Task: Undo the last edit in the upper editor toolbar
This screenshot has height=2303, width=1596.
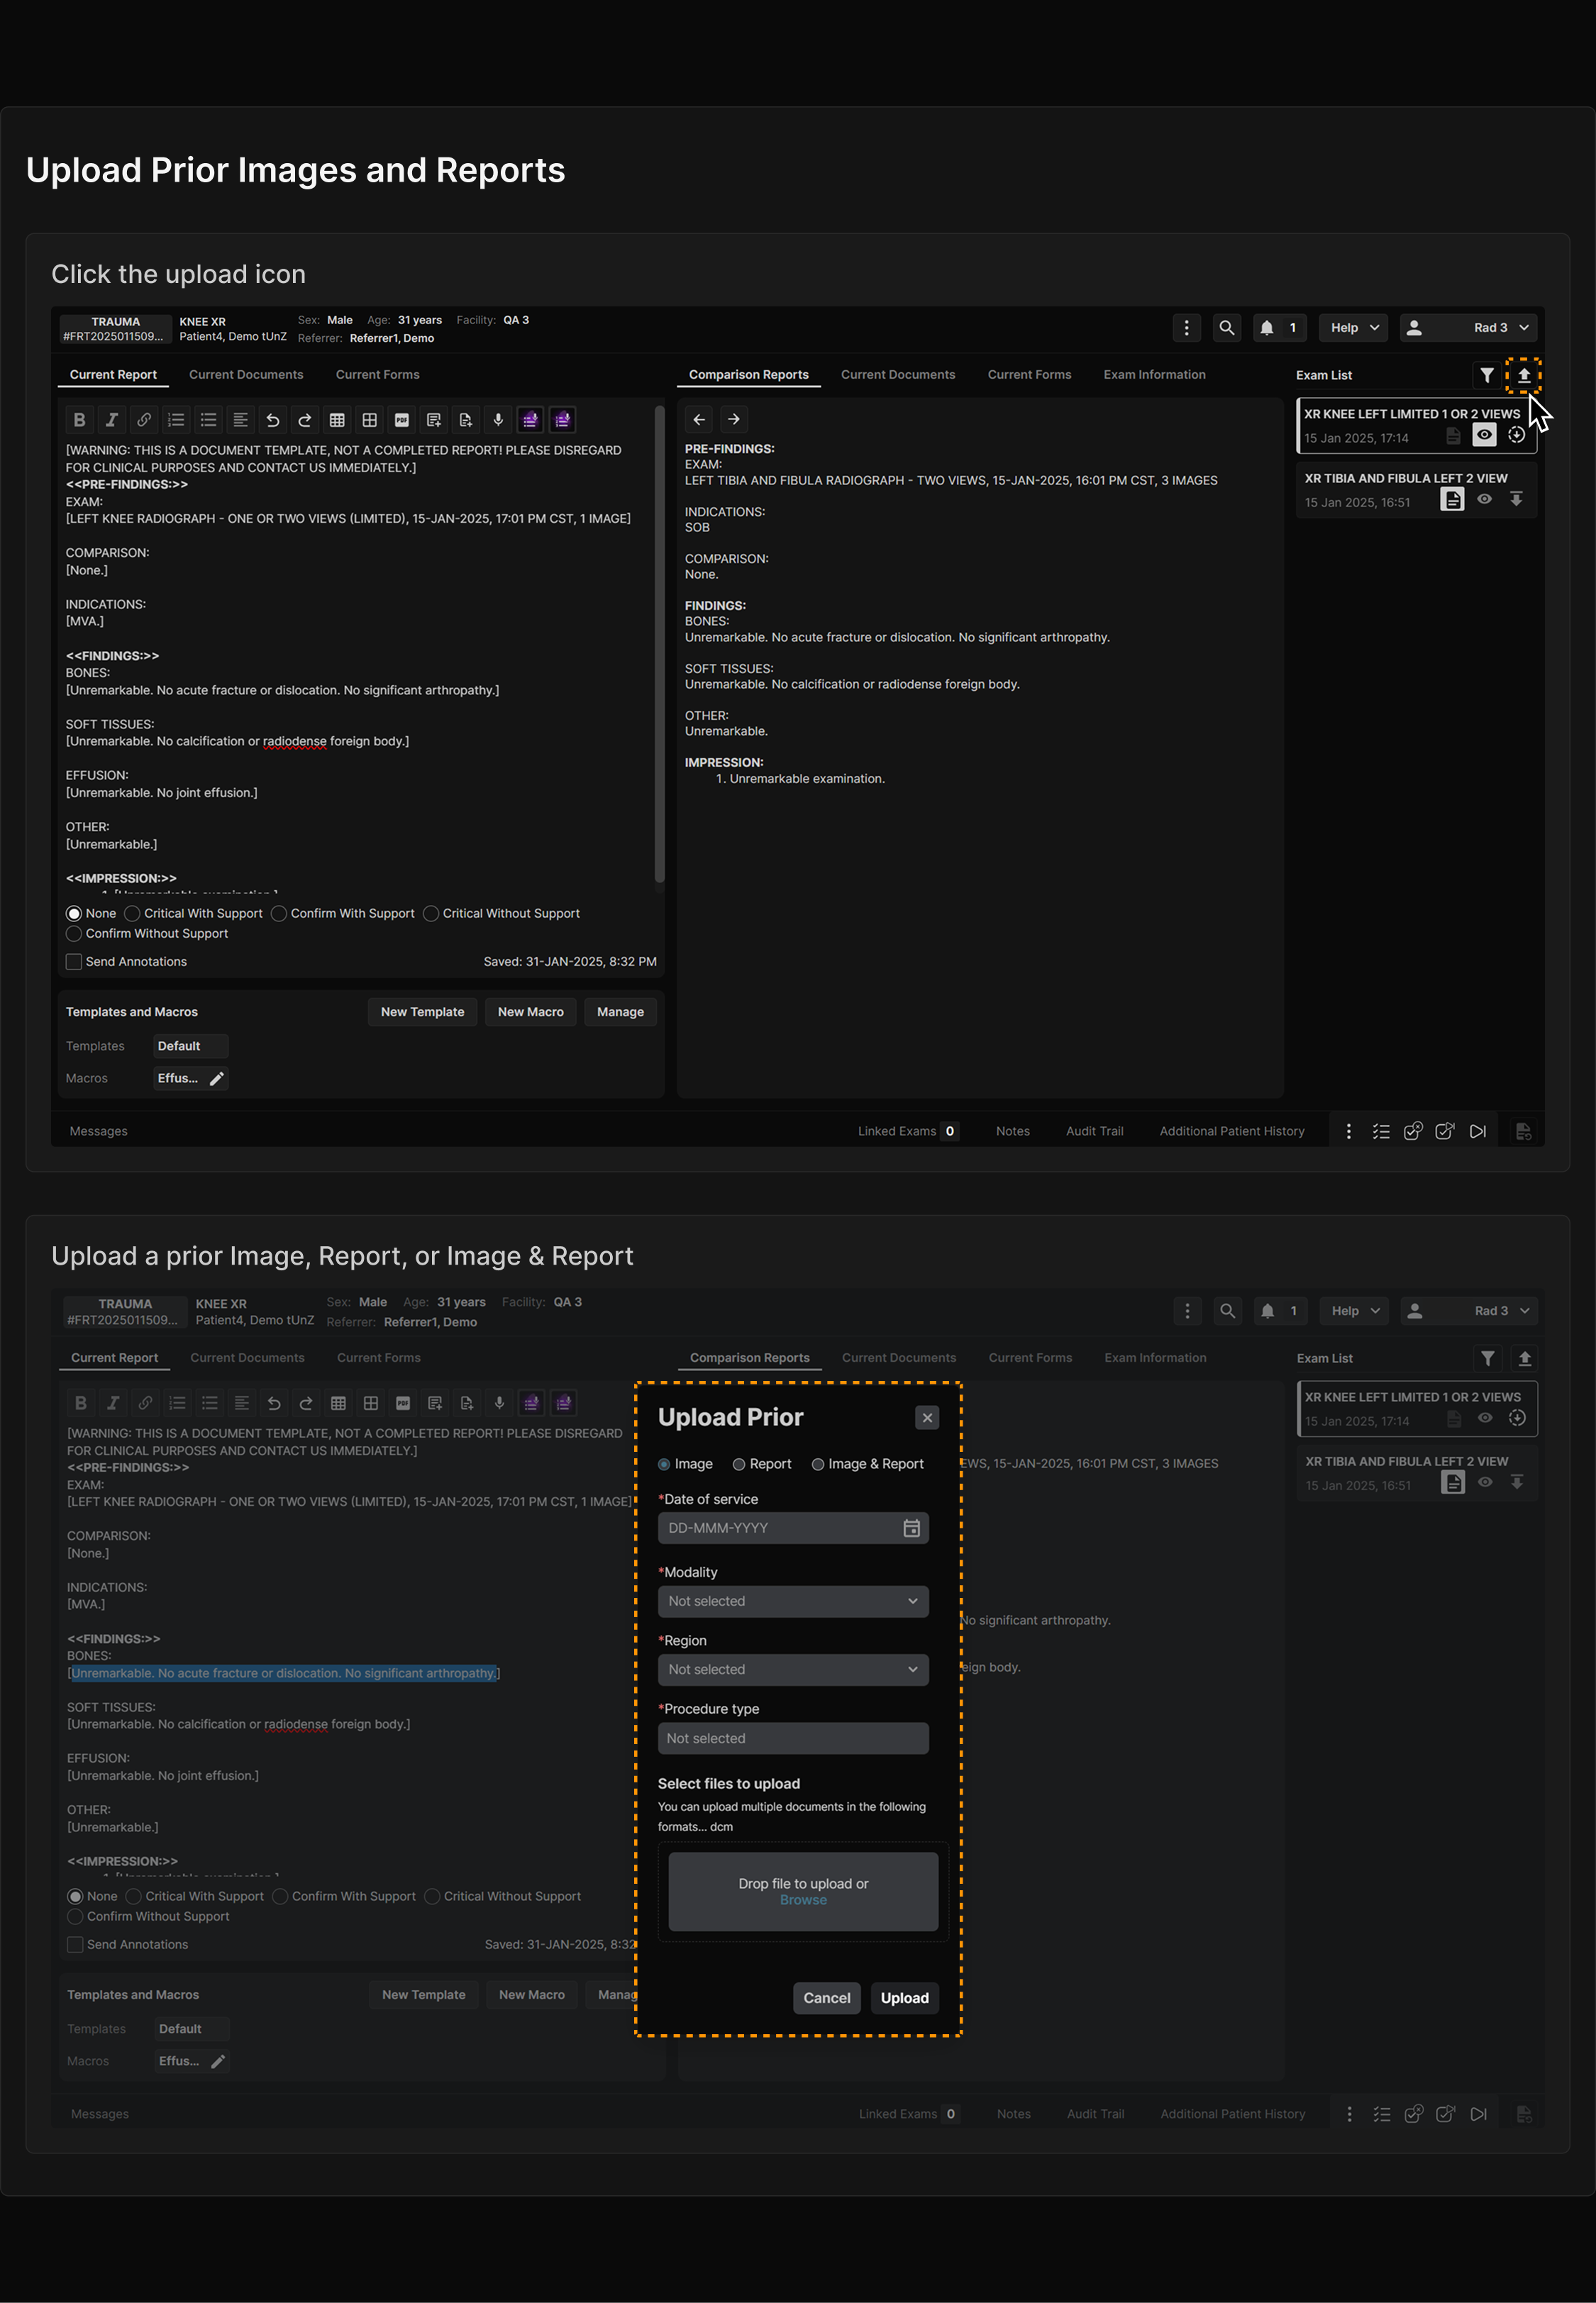Action: click(x=273, y=420)
